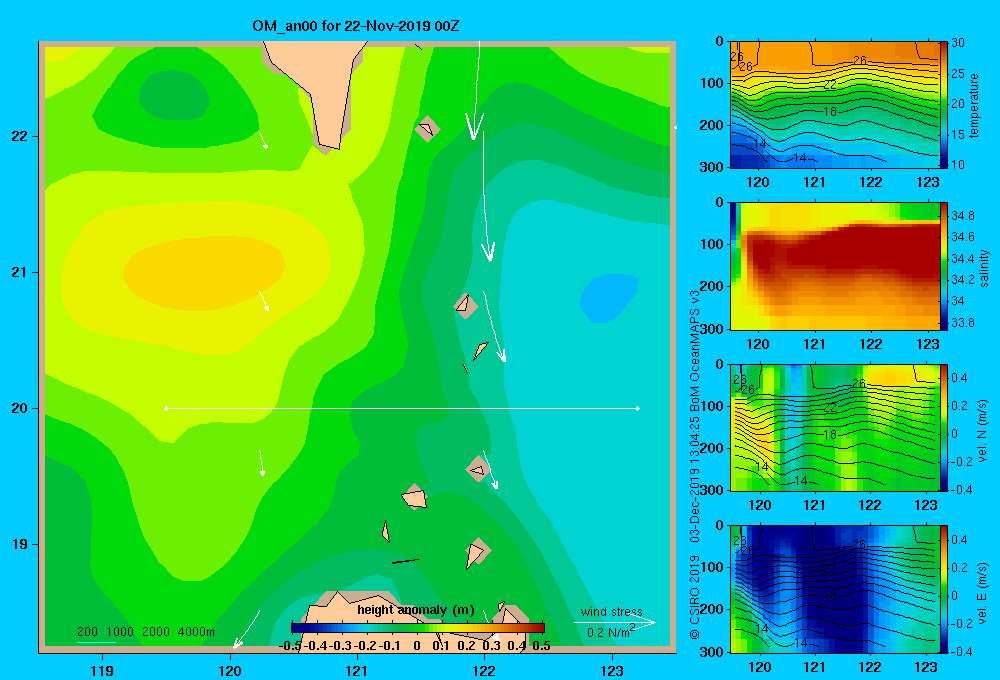
Task: Click the '1000' depth contour legend entry
Action: pos(120,632)
